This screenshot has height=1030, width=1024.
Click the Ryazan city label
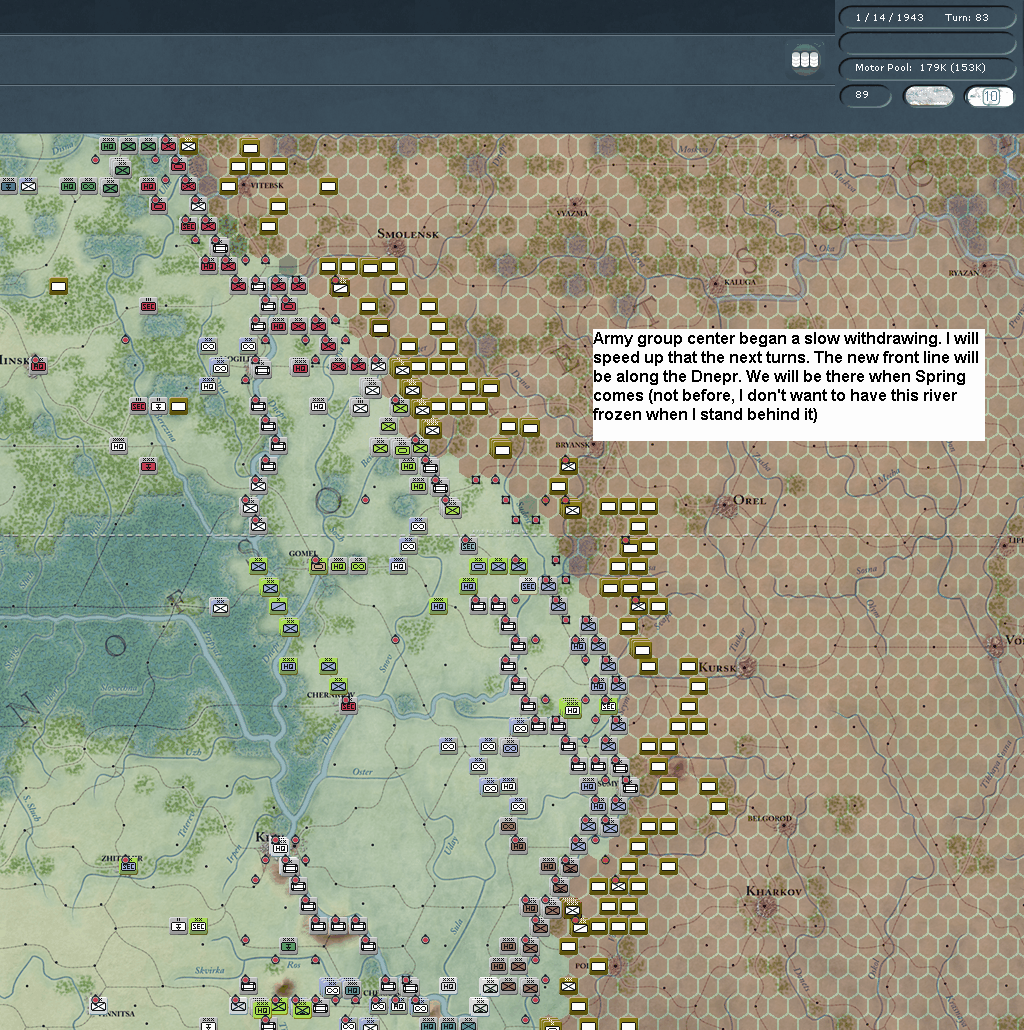[x=964, y=273]
